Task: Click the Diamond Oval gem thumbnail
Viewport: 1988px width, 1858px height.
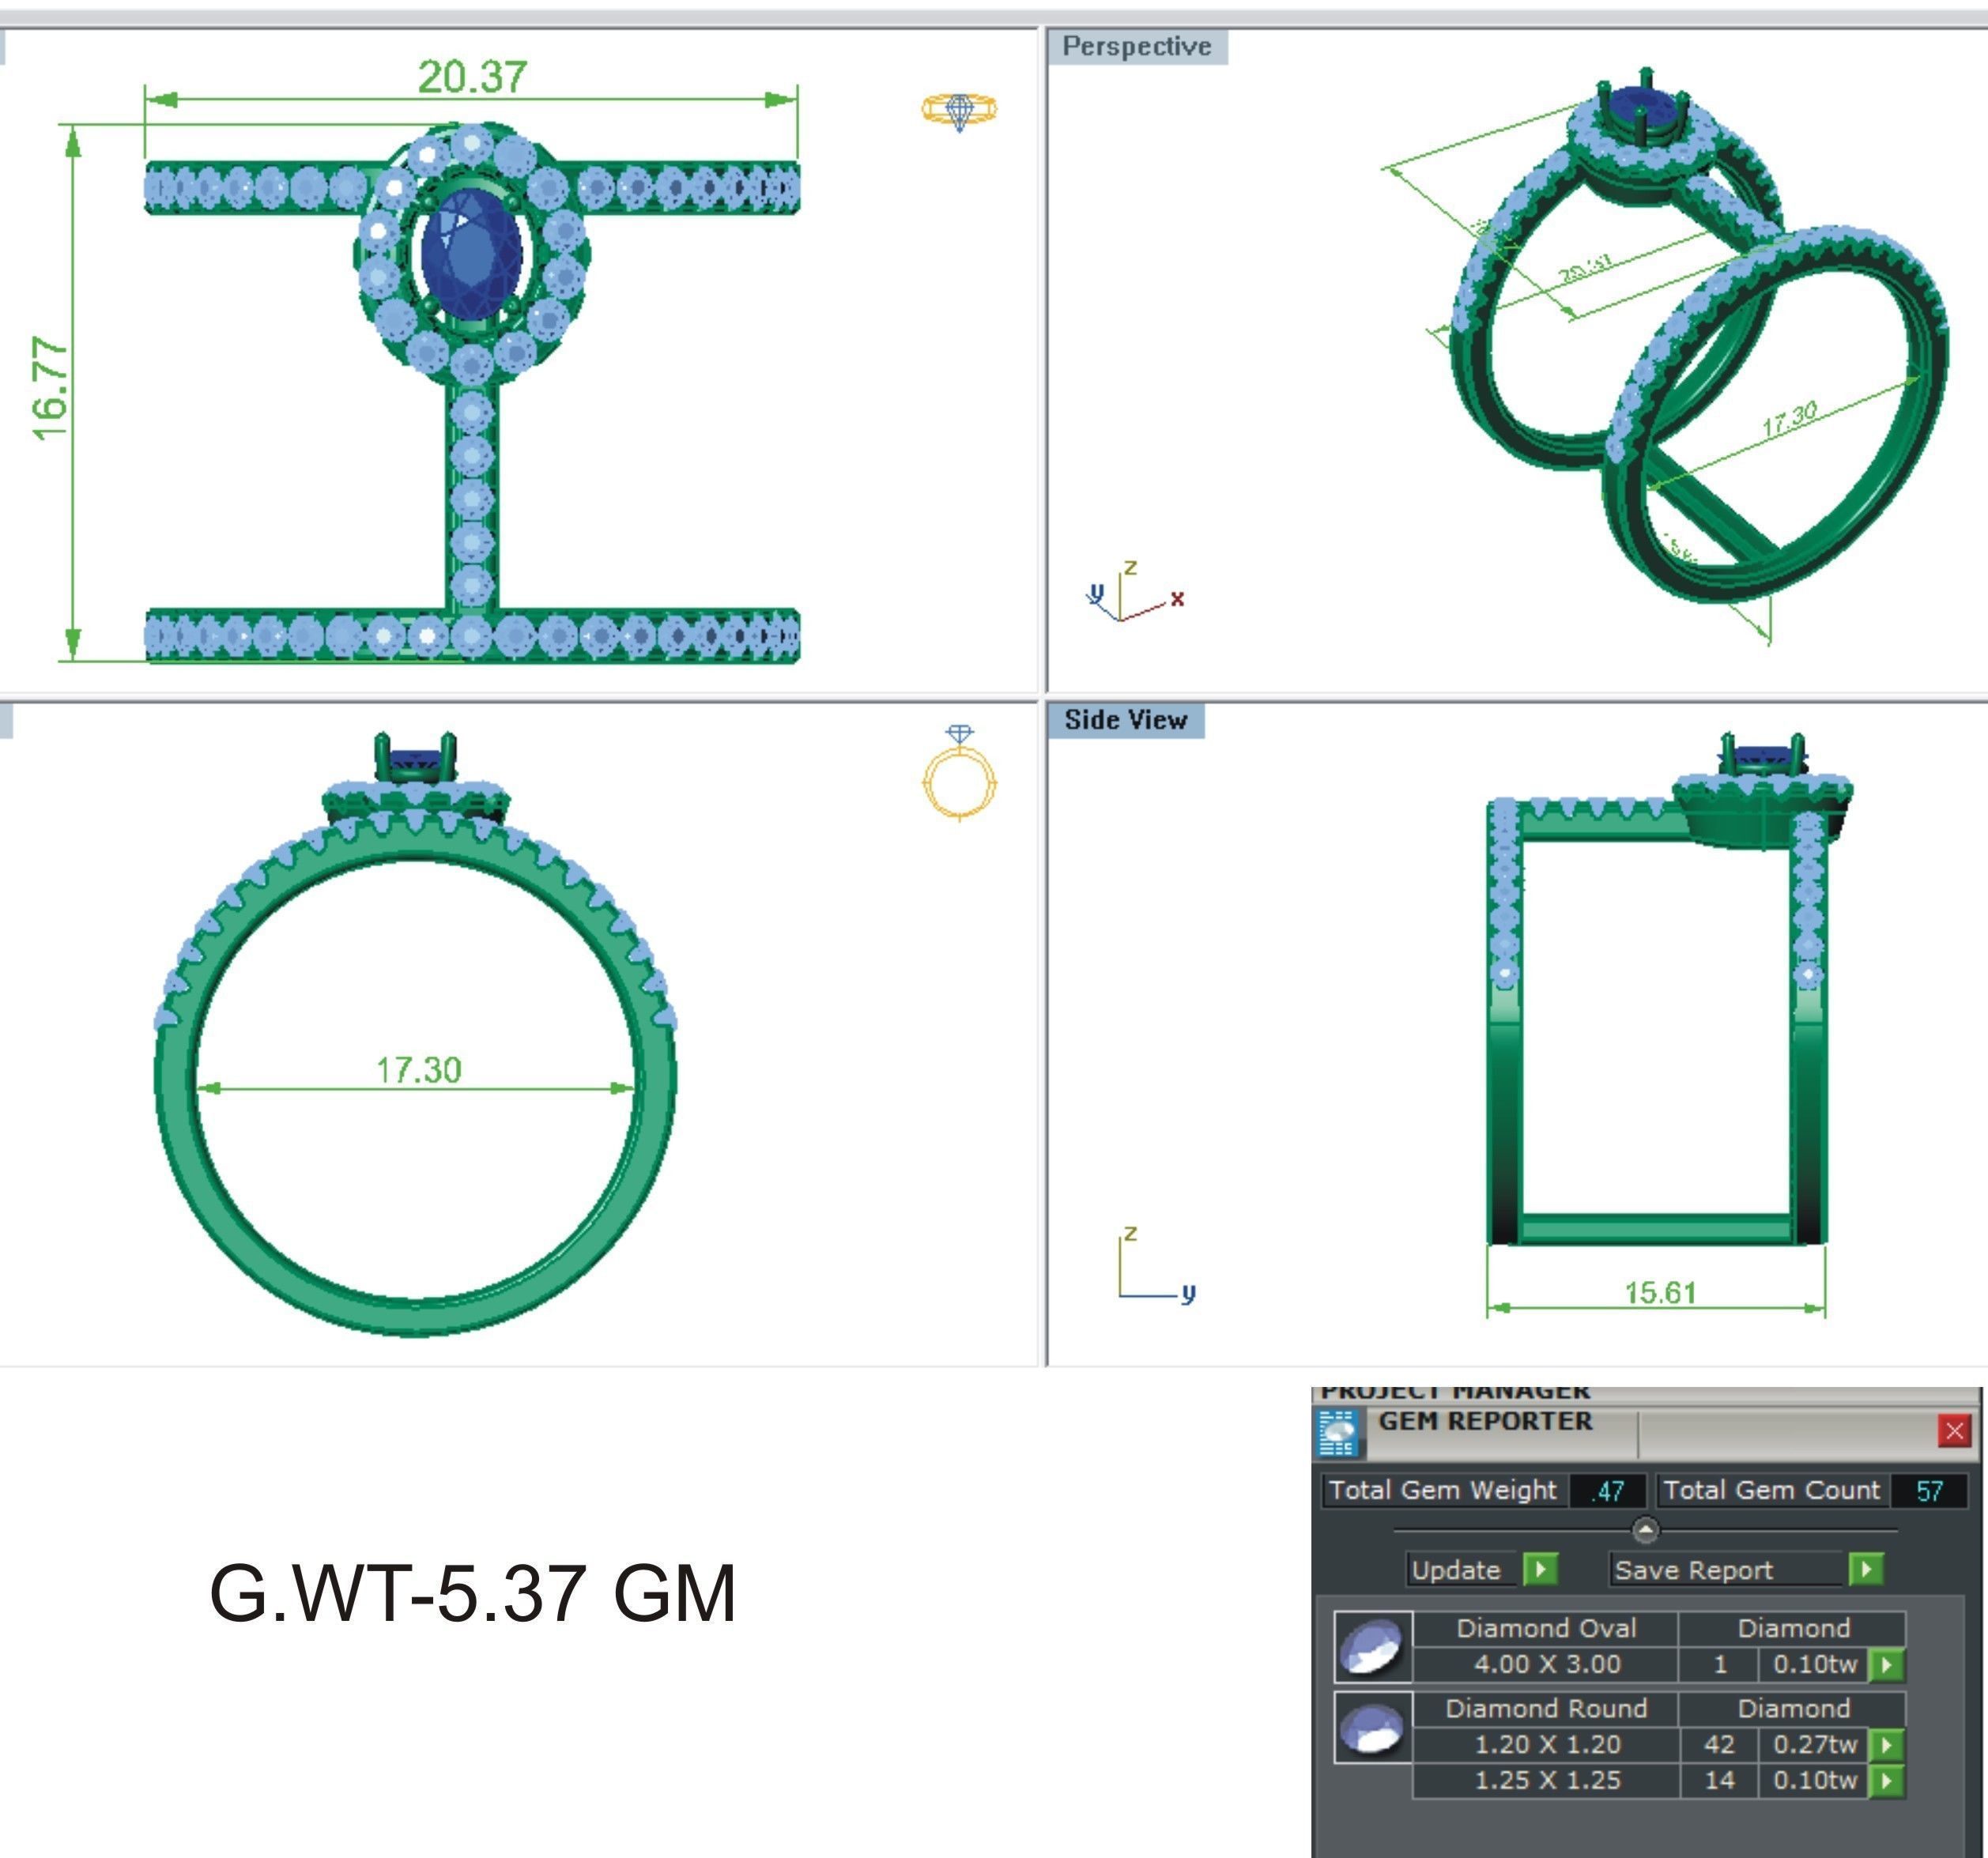Action: click(x=1373, y=1646)
